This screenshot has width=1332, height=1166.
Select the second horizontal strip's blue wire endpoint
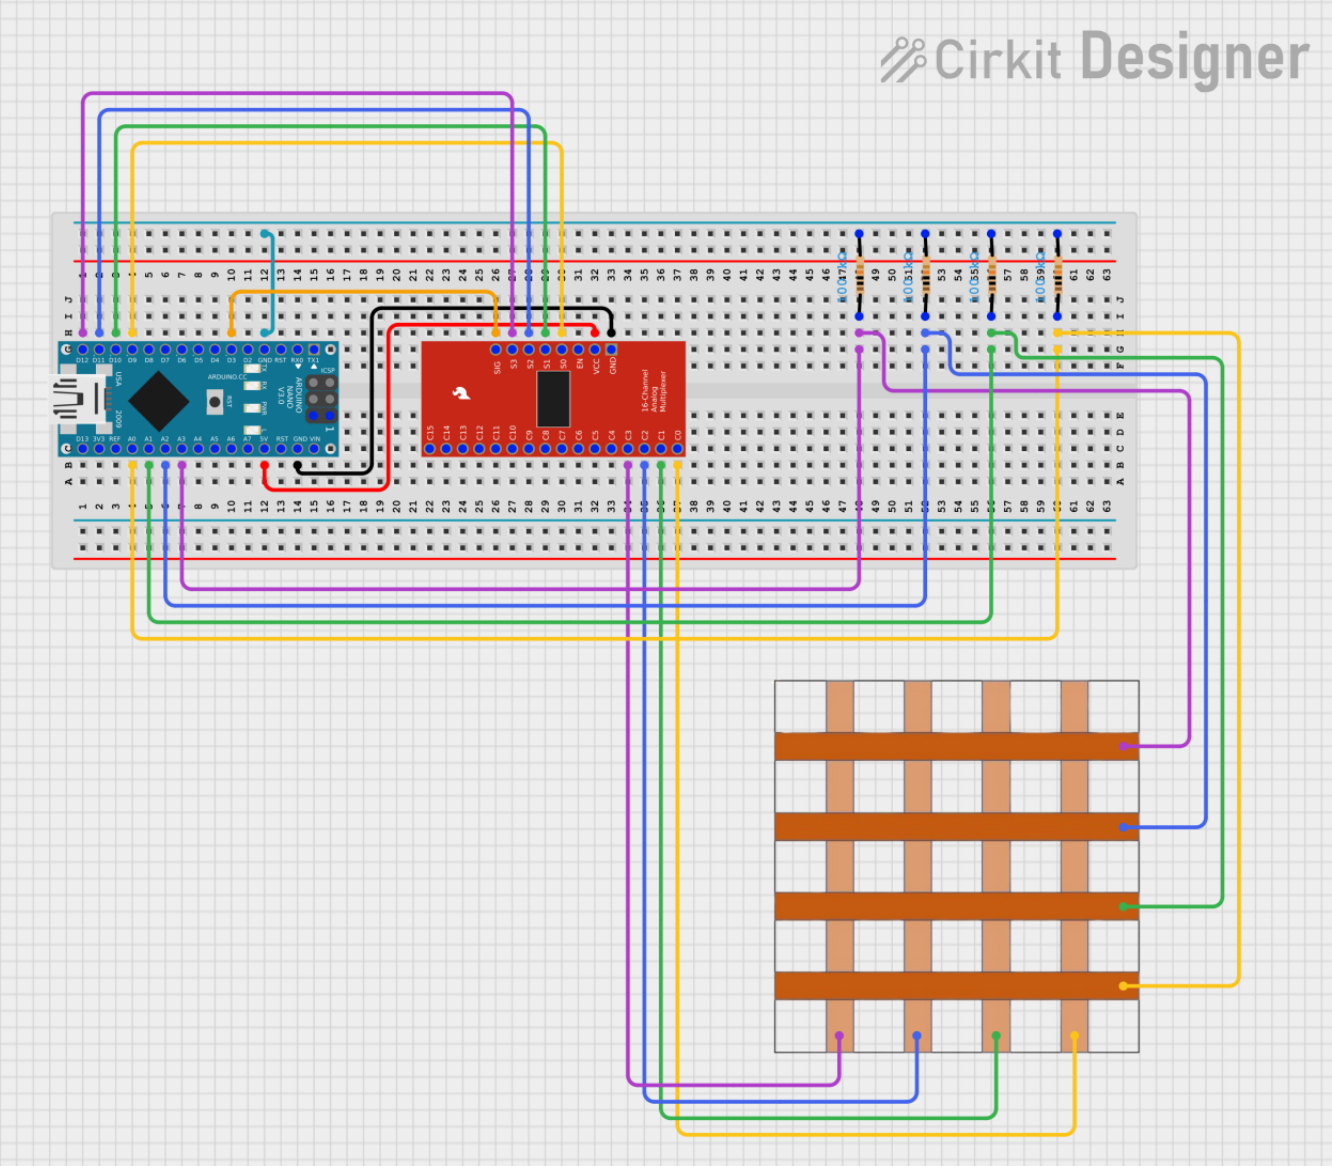pos(1124,827)
